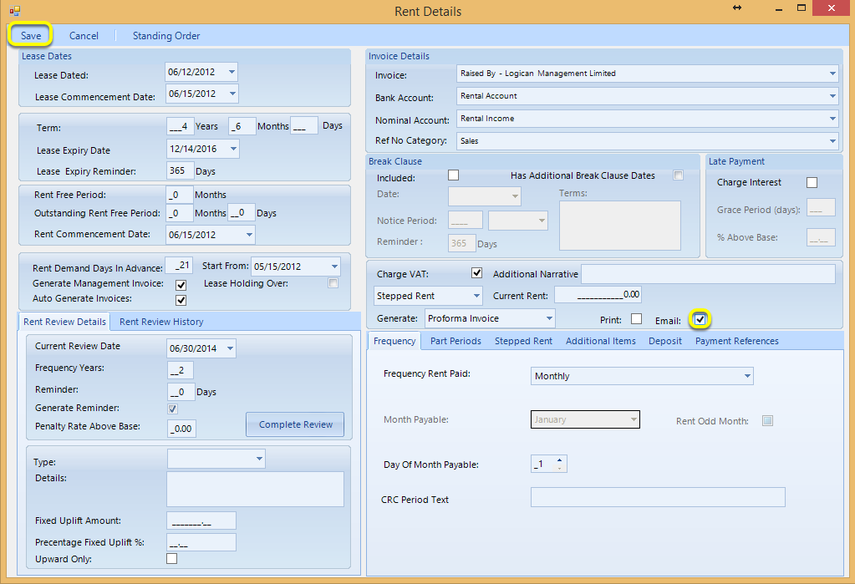Expand the Nominal Account dropdown
Viewport: 855px width, 584px height.
tap(832, 118)
